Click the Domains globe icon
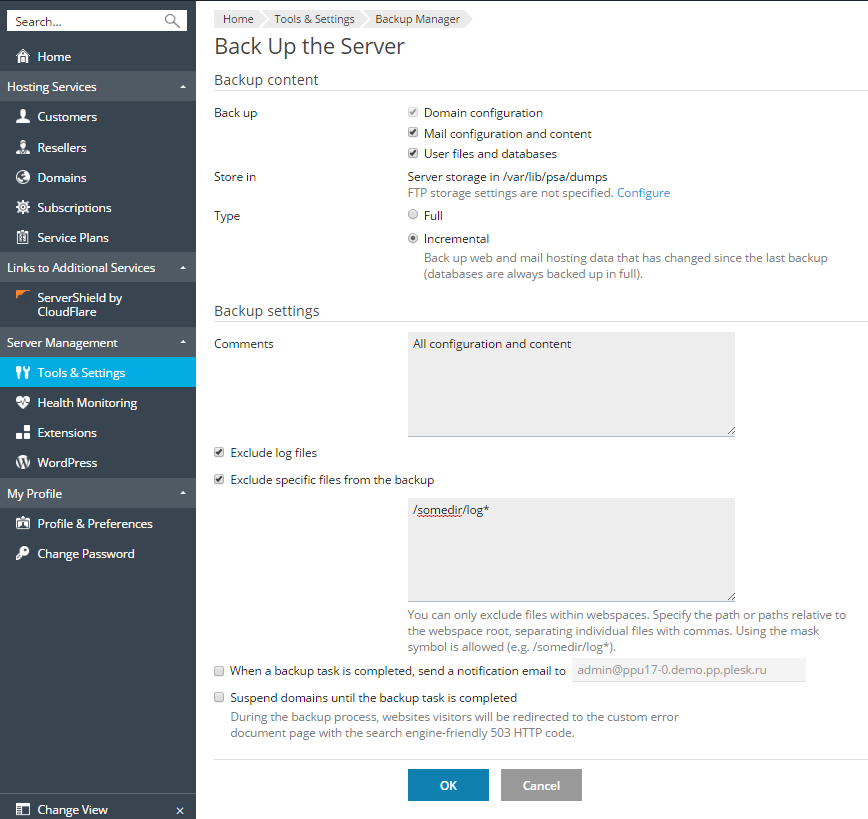 (x=23, y=177)
